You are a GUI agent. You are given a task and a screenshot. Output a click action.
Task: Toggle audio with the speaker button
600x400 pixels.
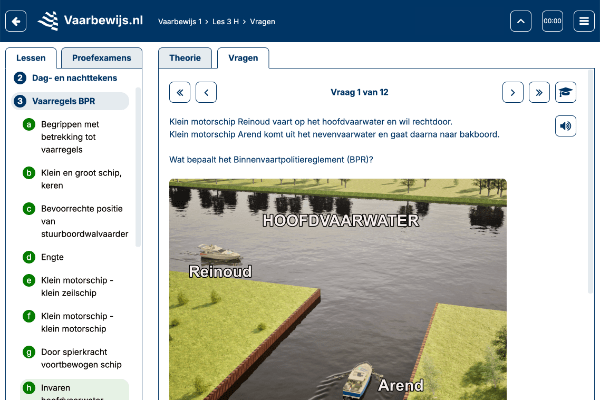(567, 125)
